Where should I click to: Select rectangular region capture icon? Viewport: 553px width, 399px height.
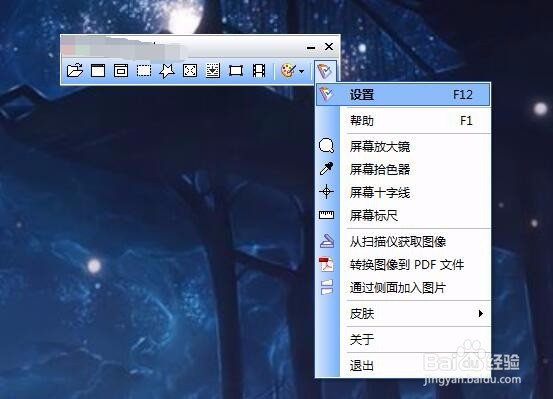click(144, 71)
